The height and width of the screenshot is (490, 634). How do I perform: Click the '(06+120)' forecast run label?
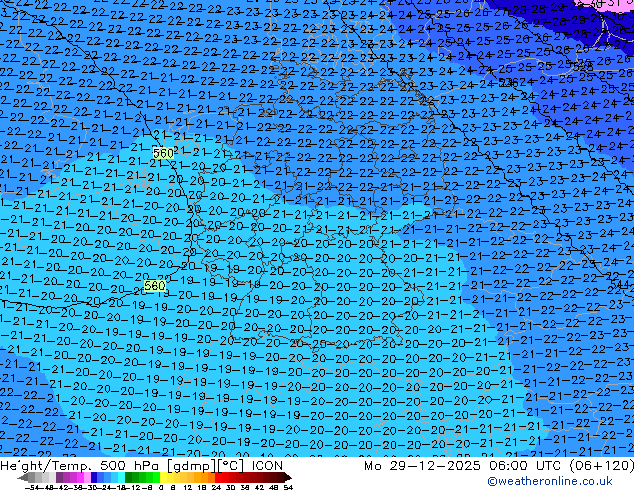tap(601, 466)
